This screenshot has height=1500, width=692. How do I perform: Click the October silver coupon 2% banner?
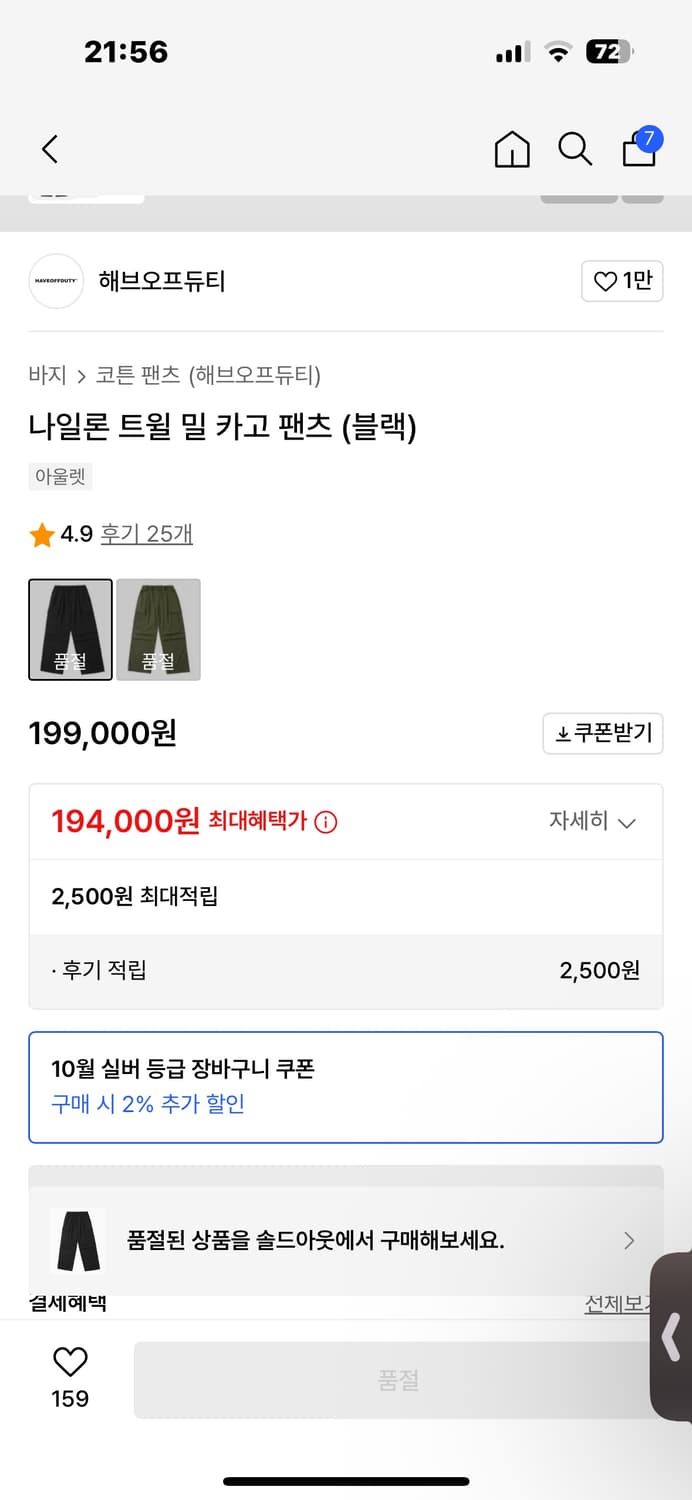345,1085
